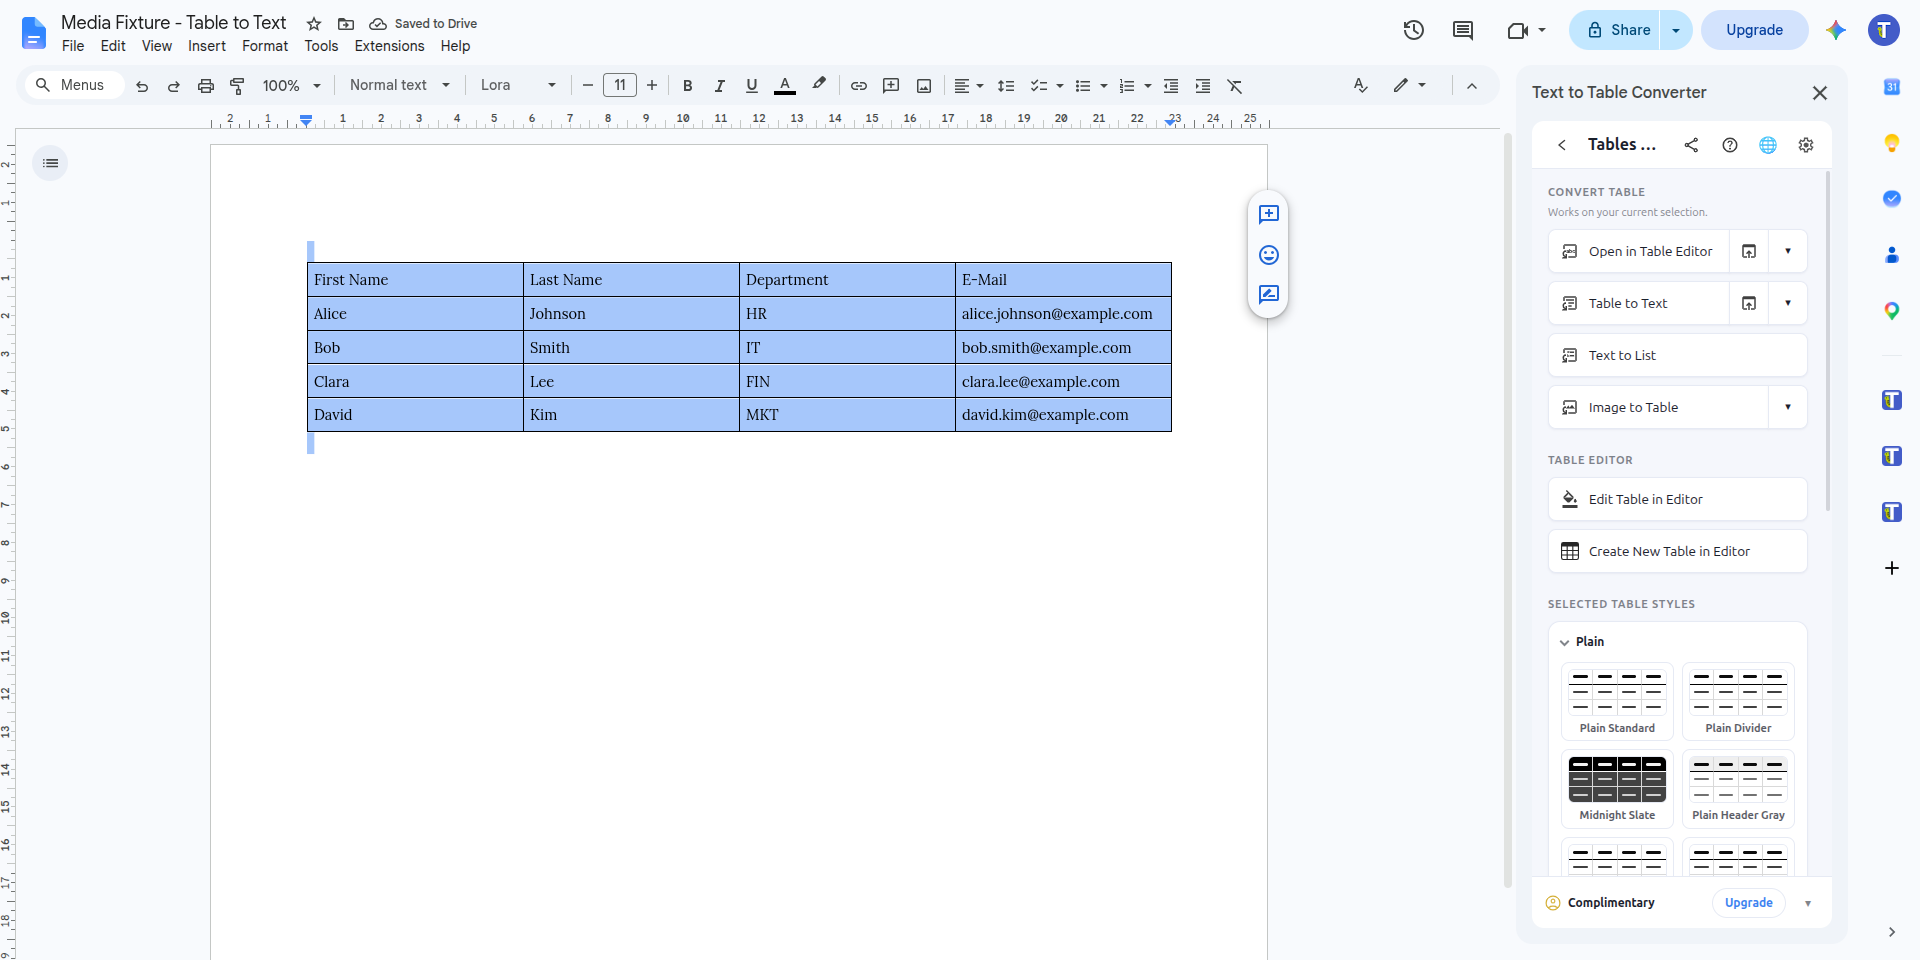Click the Insert link icon

[x=859, y=86]
